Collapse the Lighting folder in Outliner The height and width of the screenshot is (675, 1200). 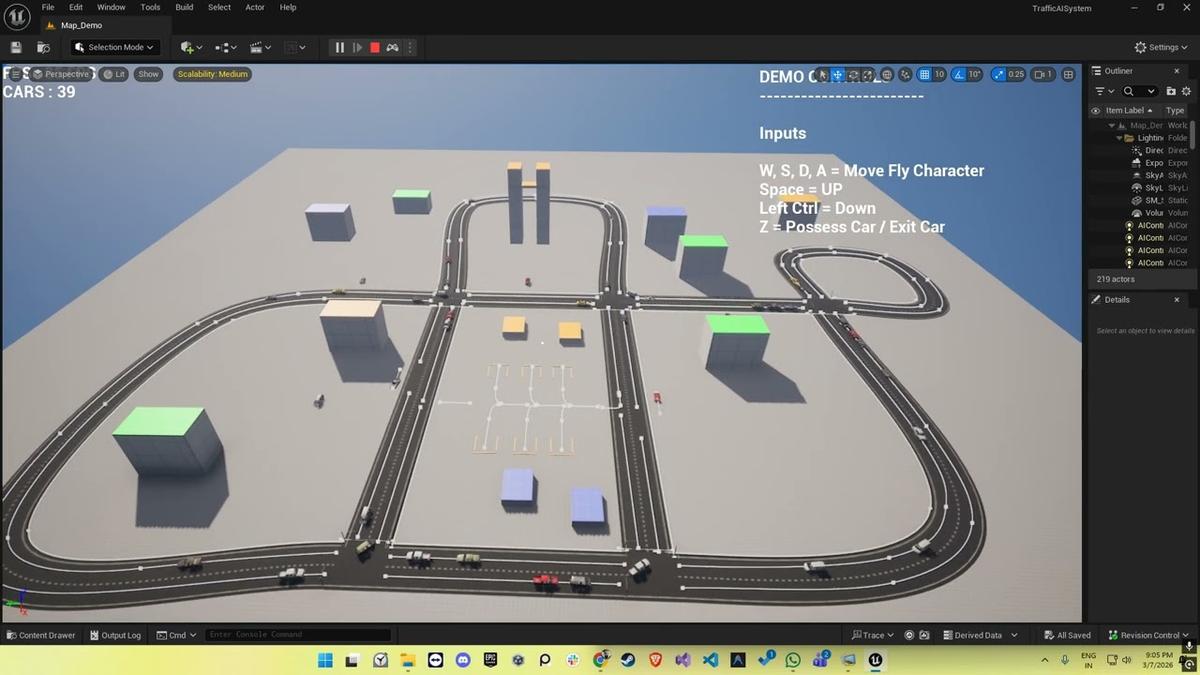coord(1119,138)
